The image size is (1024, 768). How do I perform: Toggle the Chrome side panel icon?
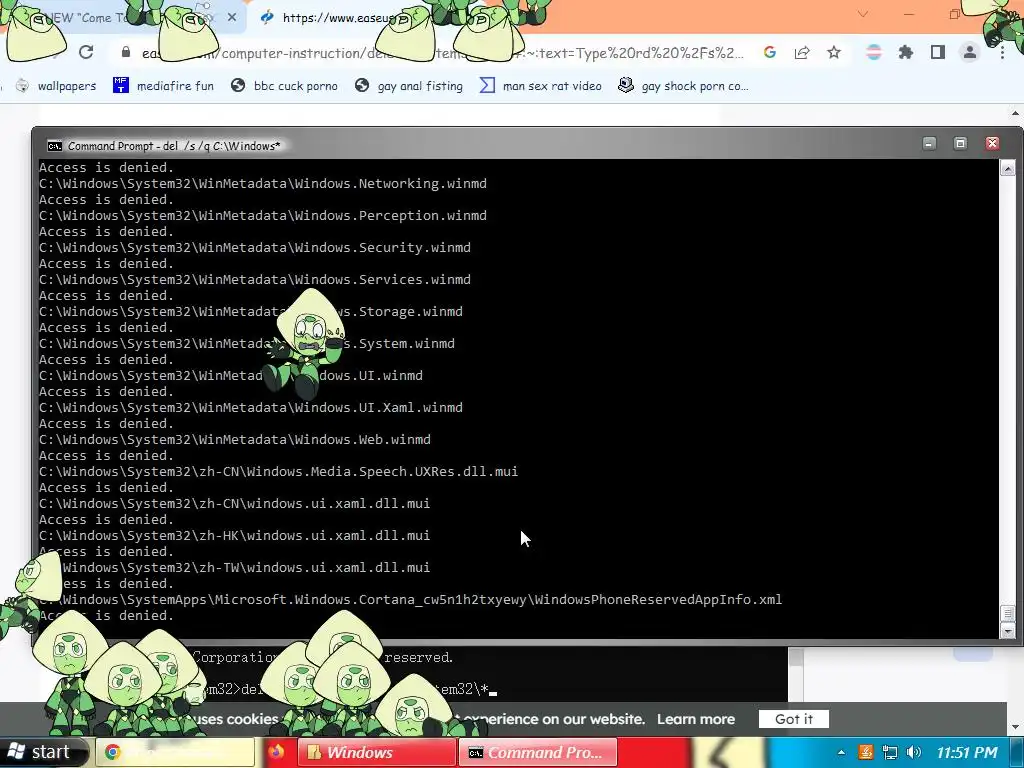(x=938, y=52)
